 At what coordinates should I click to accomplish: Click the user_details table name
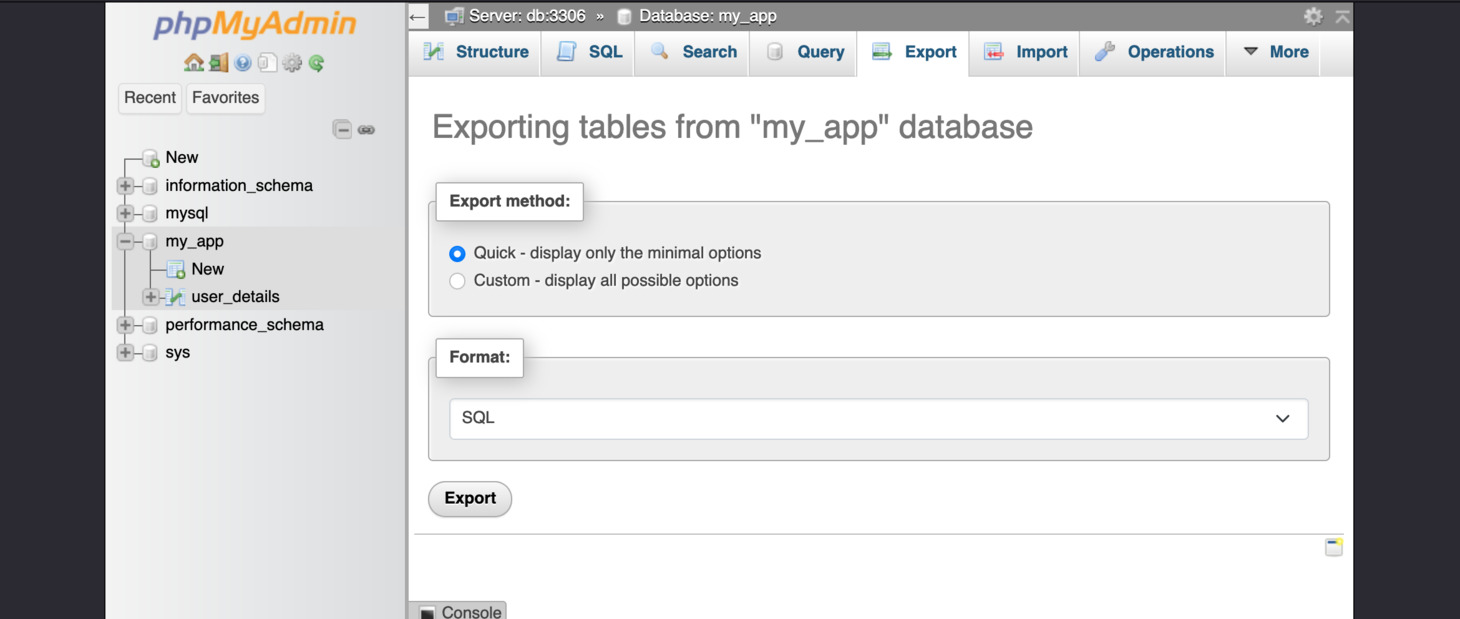pyautogui.click(x=235, y=297)
